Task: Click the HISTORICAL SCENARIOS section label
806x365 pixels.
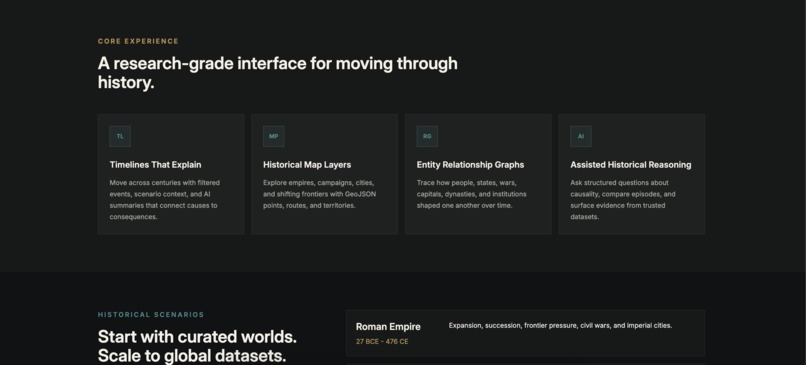Action: (x=151, y=315)
